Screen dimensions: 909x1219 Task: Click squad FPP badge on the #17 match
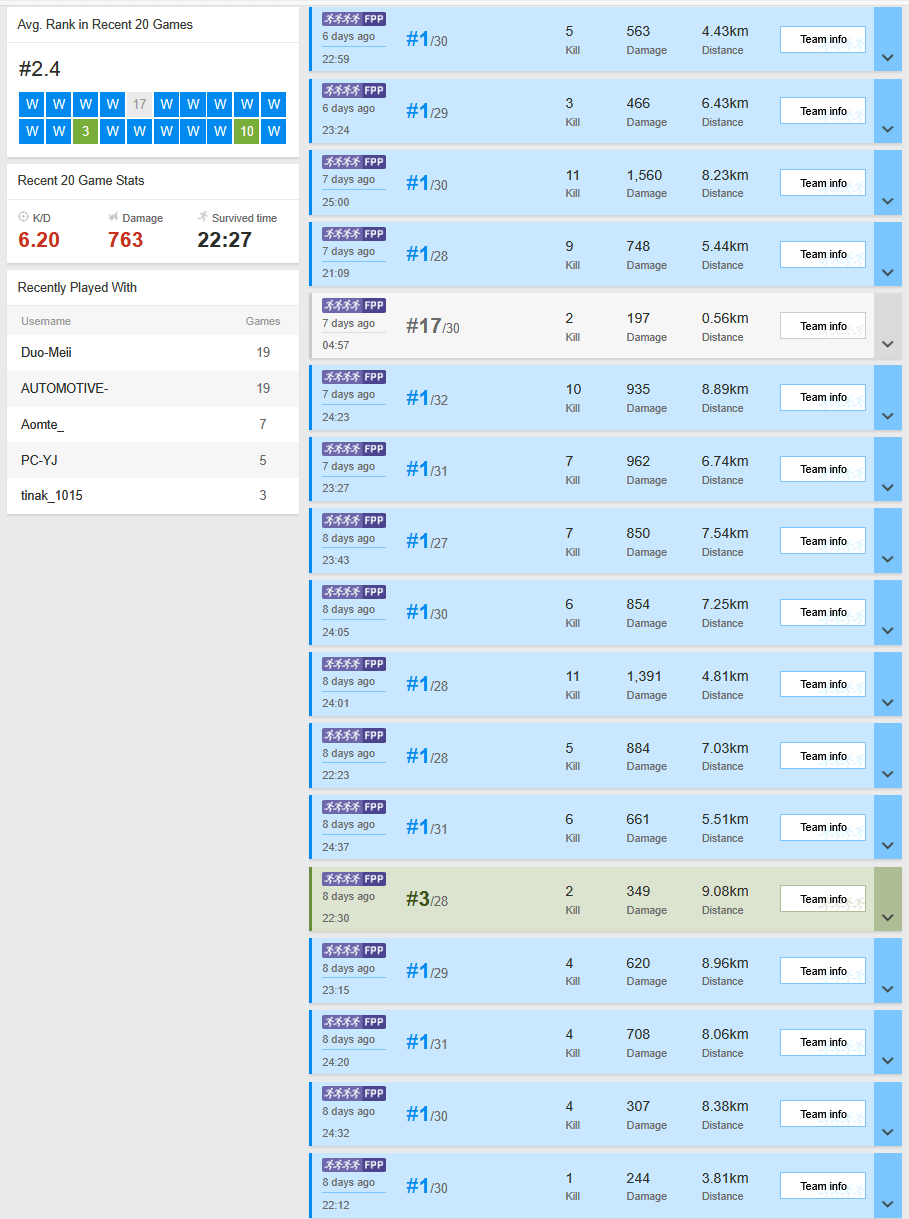(x=354, y=305)
